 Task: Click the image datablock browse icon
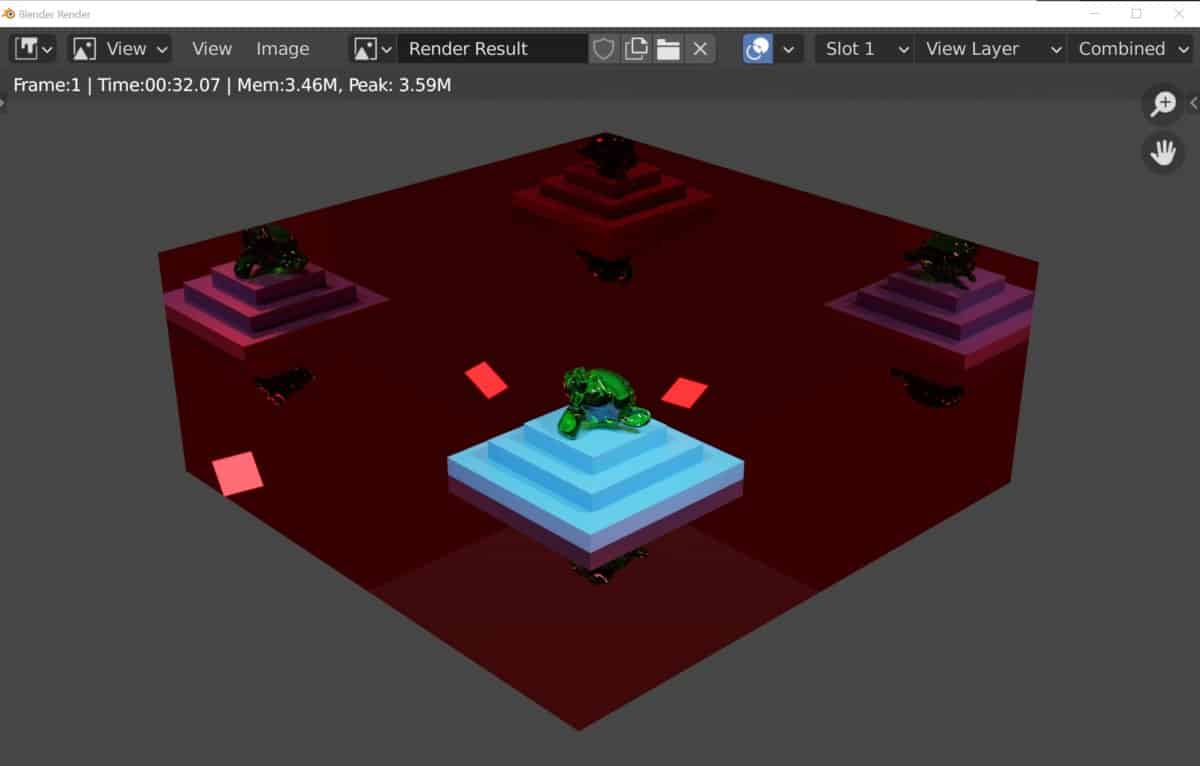click(x=367, y=48)
